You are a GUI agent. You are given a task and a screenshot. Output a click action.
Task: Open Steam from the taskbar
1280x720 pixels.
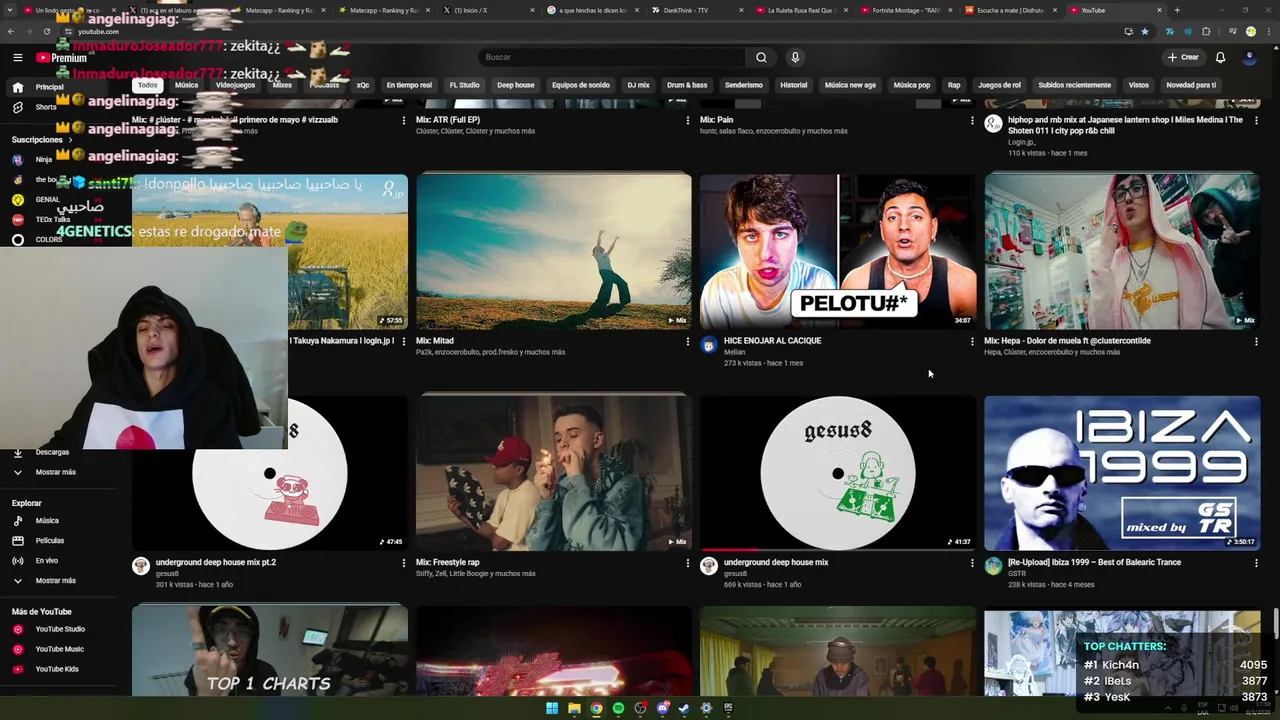coord(684,708)
